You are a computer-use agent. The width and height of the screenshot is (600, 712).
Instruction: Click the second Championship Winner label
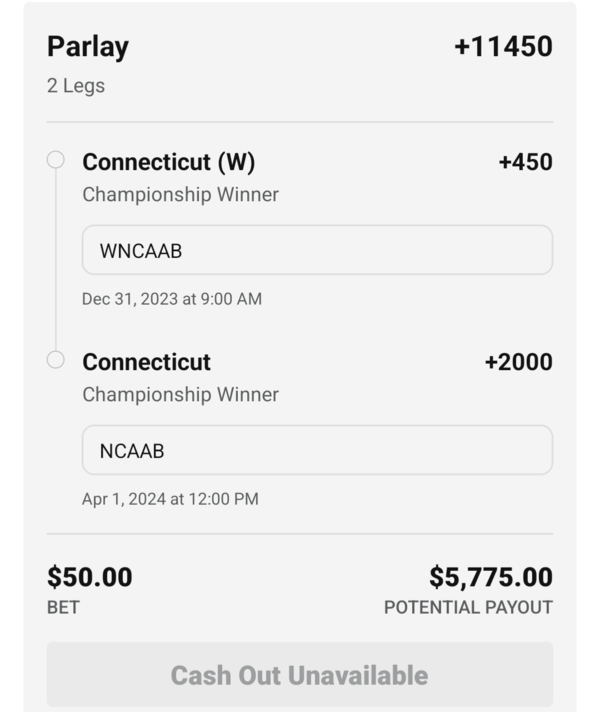point(180,395)
